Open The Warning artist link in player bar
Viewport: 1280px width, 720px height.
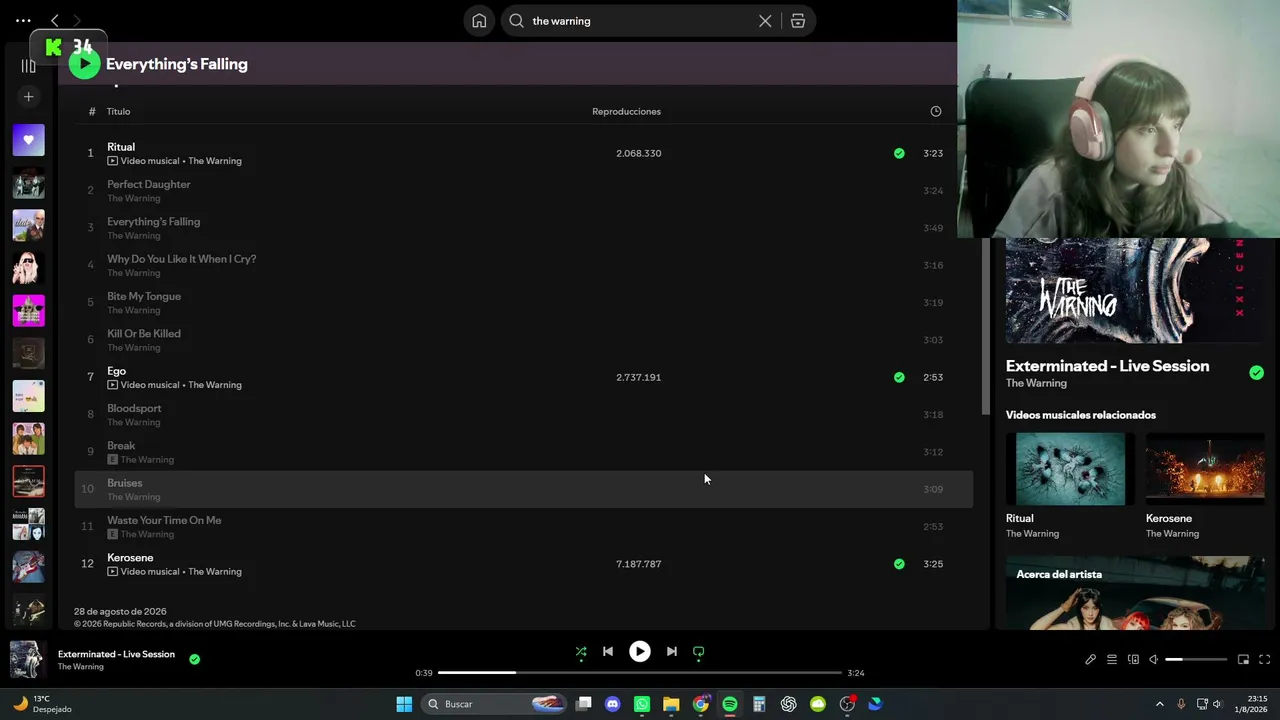(81, 667)
